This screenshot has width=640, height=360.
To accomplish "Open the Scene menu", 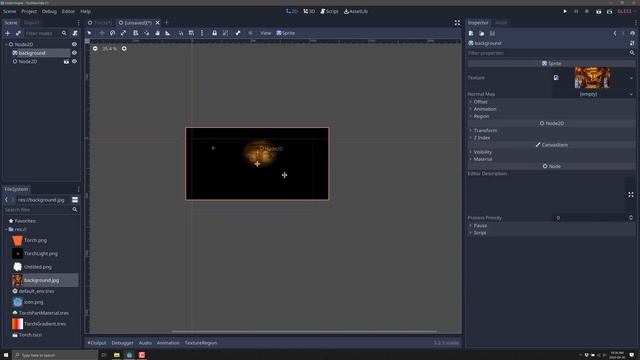I will (x=9, y=11).
